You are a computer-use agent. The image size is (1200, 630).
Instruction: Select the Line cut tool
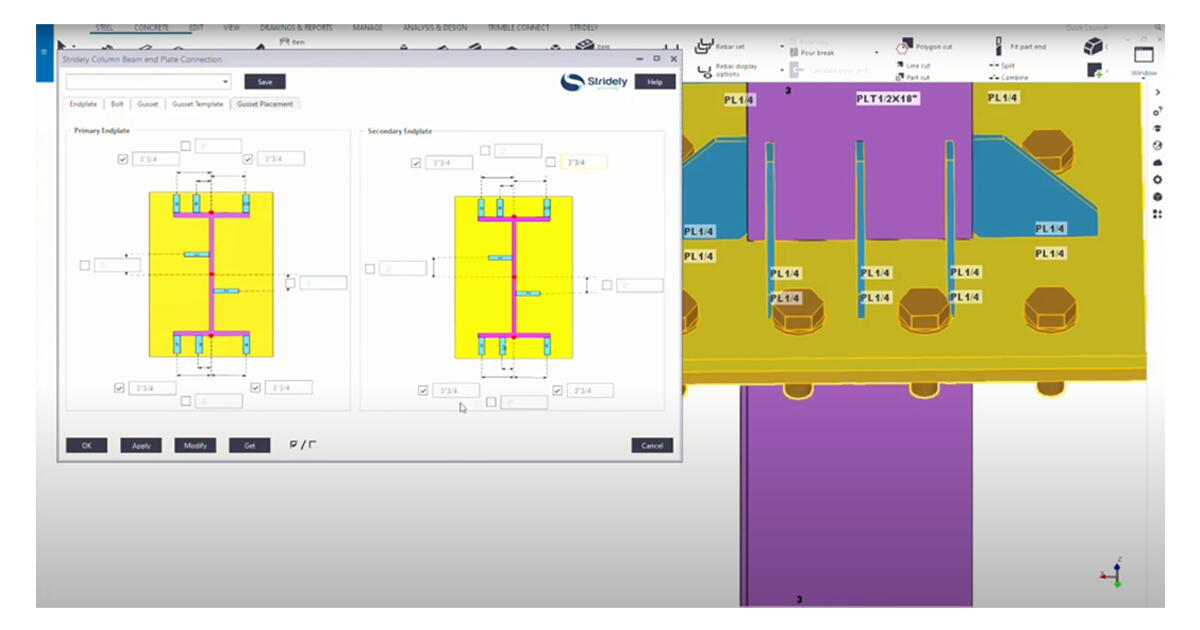click(x=917, y=66)
